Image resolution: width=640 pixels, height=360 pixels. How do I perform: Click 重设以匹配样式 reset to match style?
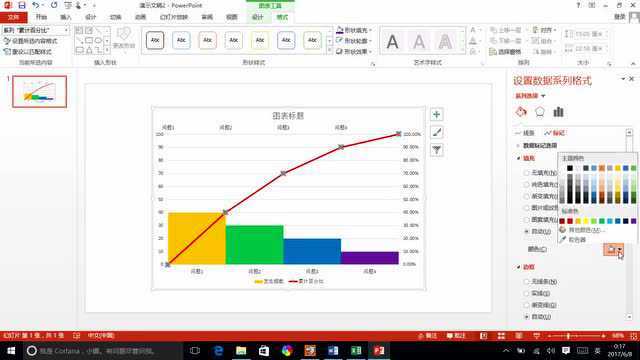(x=27, y=52)
